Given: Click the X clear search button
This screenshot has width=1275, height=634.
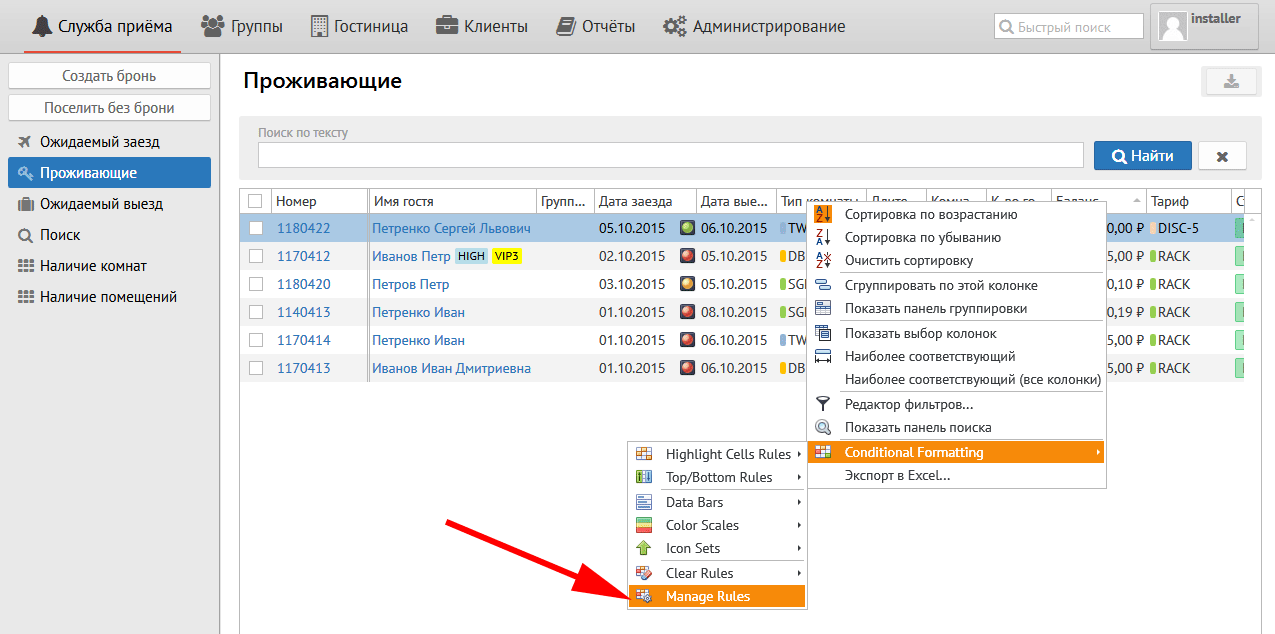Looking at the screenshot, I should click(1222, 156).
